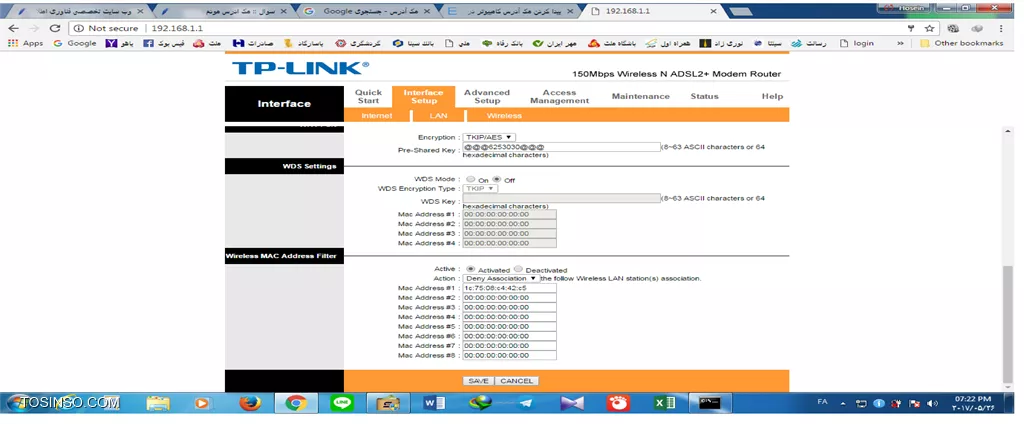Open the Facebook bookmark
Viewport: 1024px width, 424px height.
164,43
